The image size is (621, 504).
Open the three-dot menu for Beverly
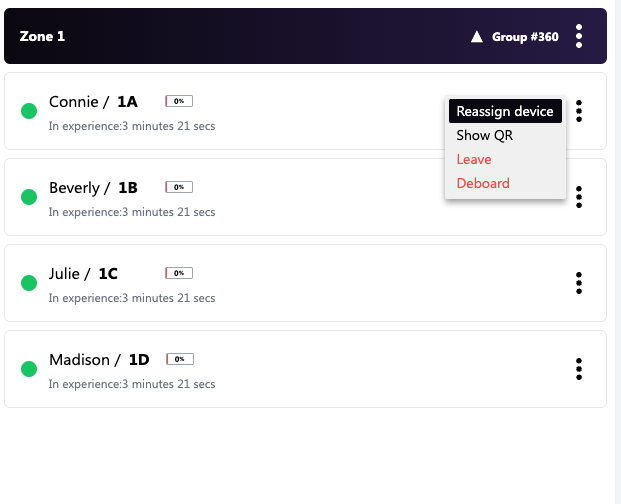coord(579,197)
